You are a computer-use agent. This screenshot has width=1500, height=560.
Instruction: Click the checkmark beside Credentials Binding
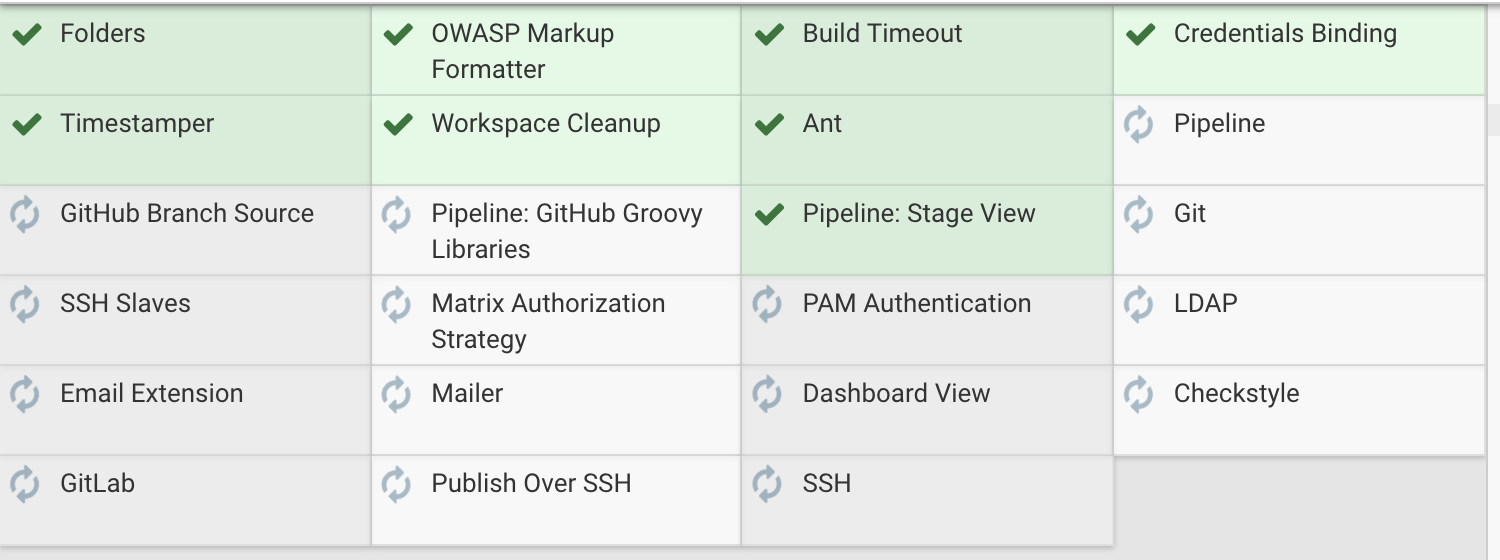point(1140,35)
